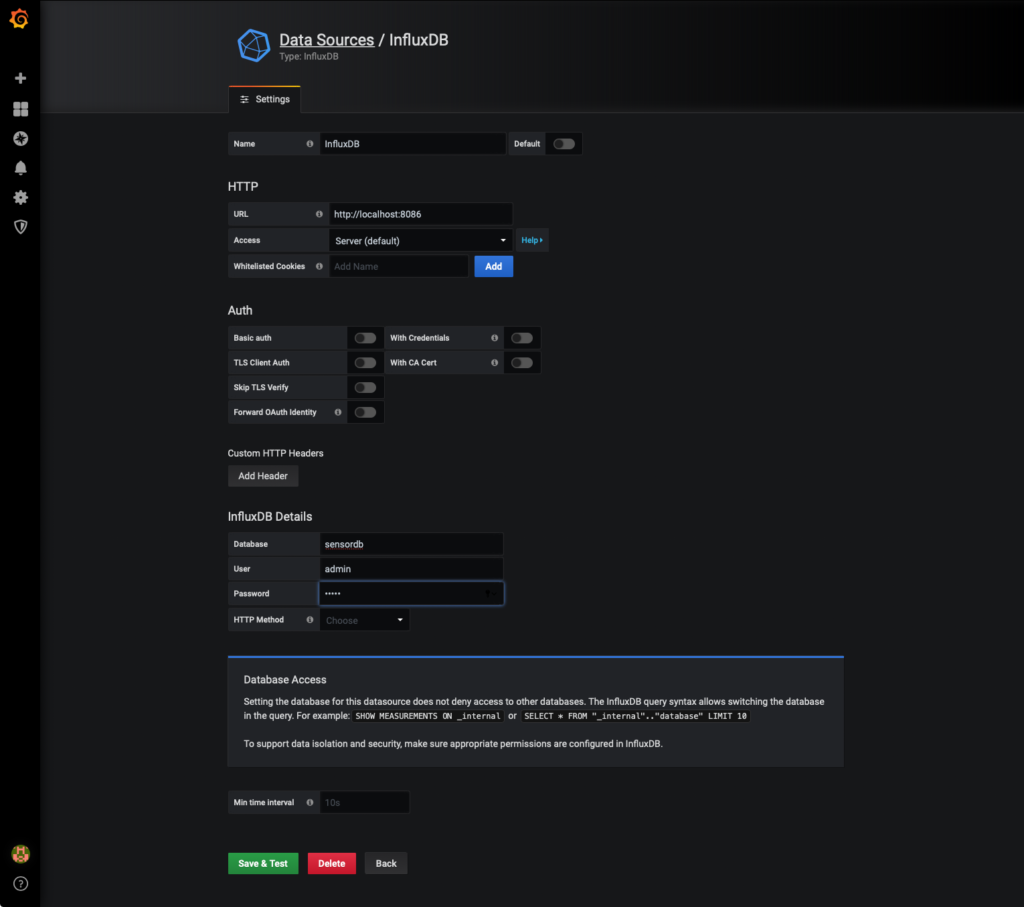
Task: Click the "Custom HTTP Headers" heading
Action: tap(276, 453)
